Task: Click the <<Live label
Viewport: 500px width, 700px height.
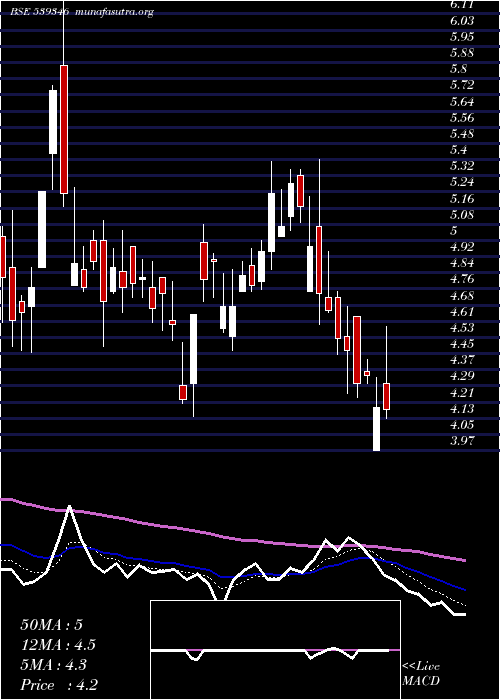Action: pyautogui.click(x=421, y=667)
